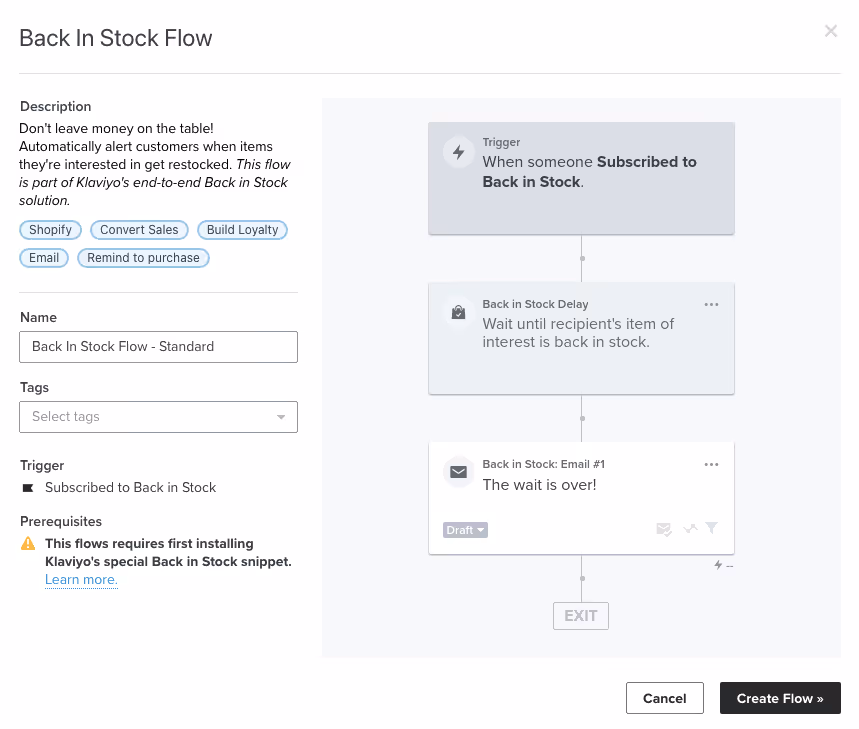Click the envelope icon on Email #1
The image size is (859, 729).
click(x=458, y=472)
